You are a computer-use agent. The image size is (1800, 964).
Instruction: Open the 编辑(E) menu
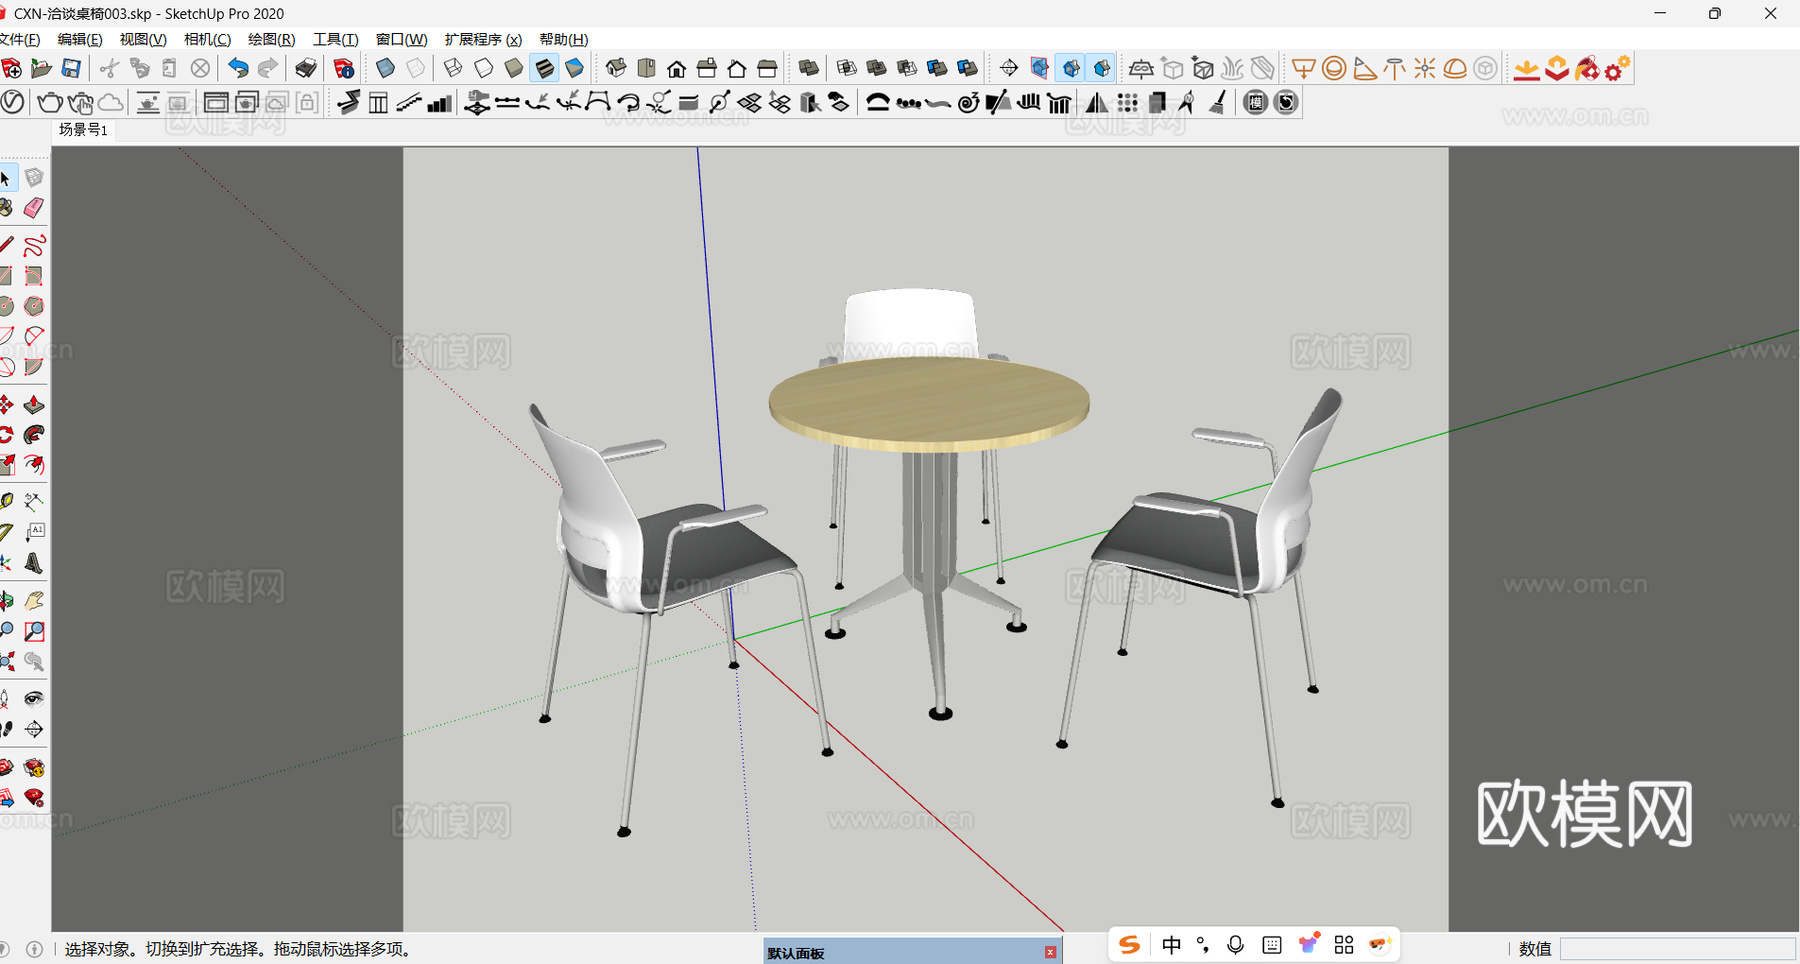click(80, 39)
